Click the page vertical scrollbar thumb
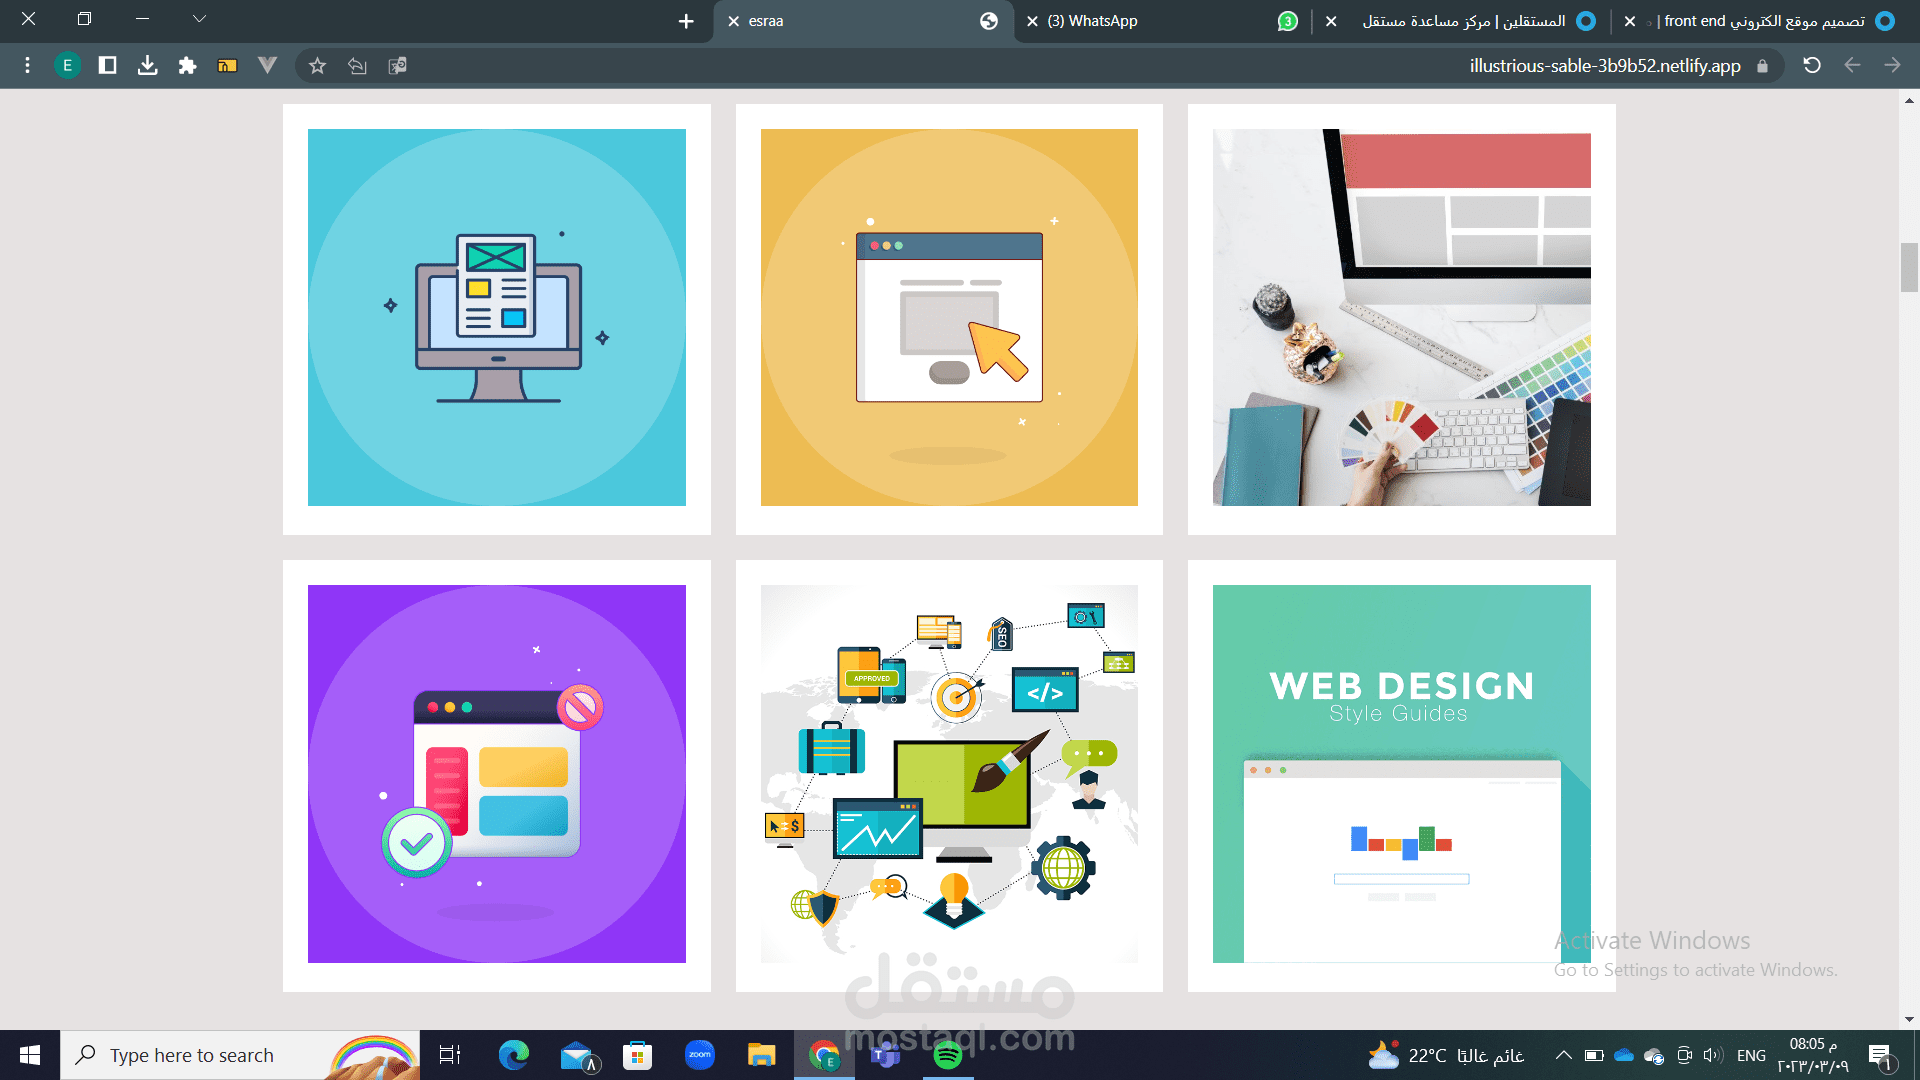This screenshot has width=1920, height=1080. click(x=1909, y=267)
